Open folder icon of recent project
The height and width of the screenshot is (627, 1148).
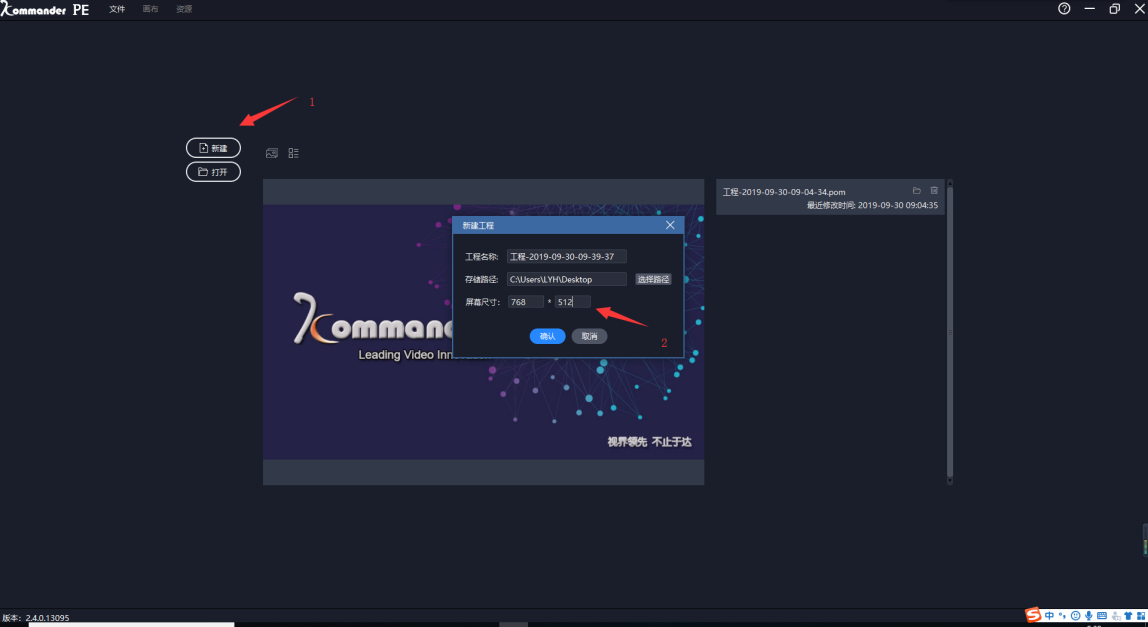(x=916, y=190)
